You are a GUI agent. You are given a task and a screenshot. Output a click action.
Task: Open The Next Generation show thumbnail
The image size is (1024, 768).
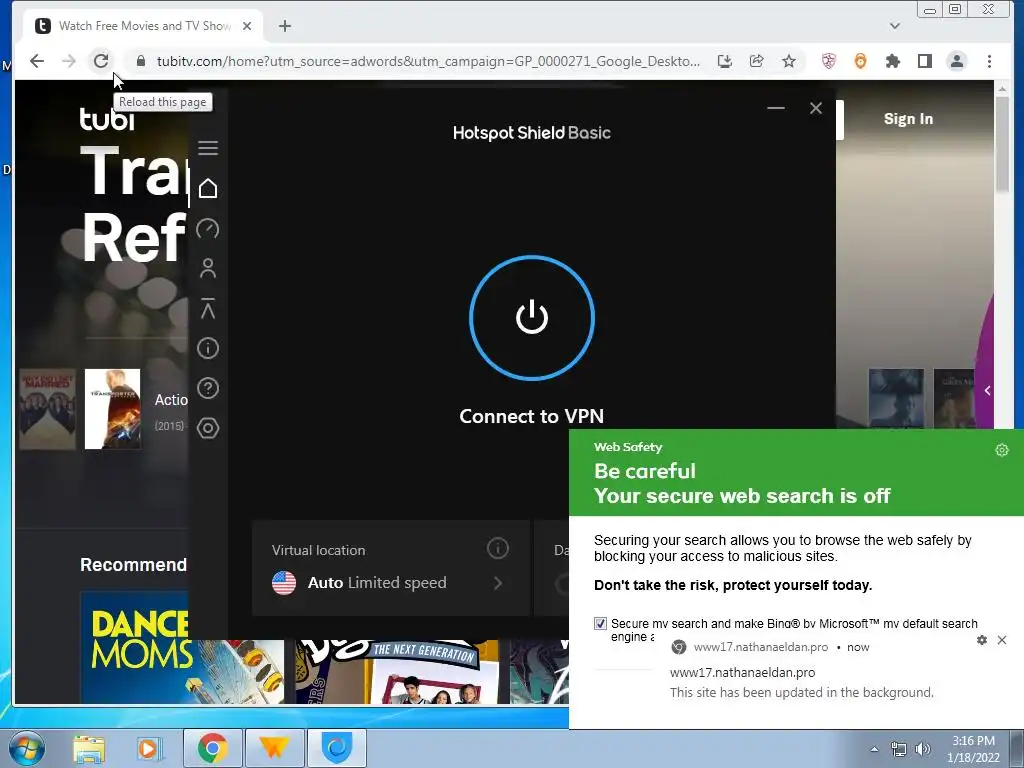coord(397,672)
